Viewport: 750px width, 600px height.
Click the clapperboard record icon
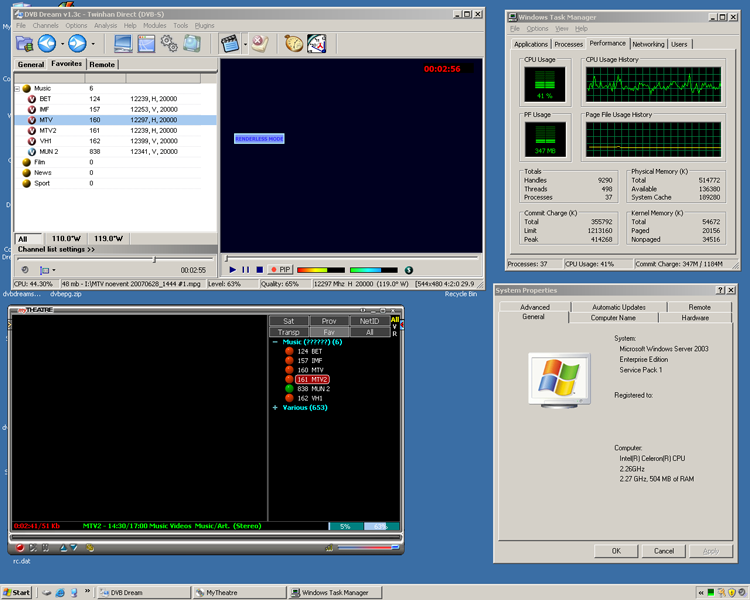(x=230, y=44)
